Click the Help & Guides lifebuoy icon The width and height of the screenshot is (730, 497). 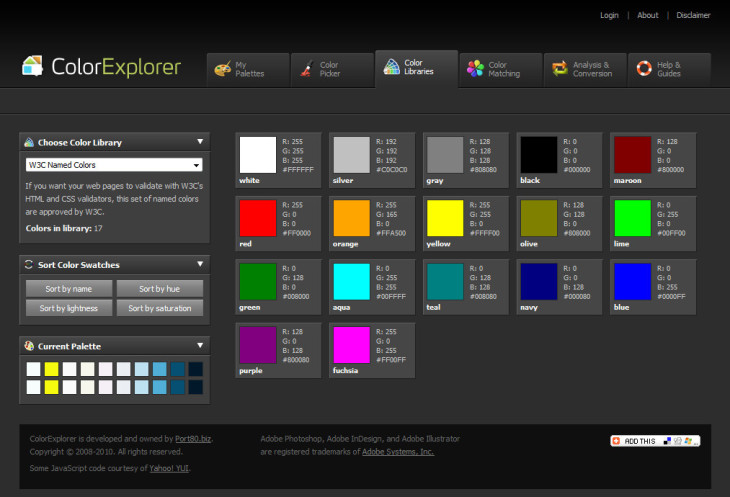(644, 69)
